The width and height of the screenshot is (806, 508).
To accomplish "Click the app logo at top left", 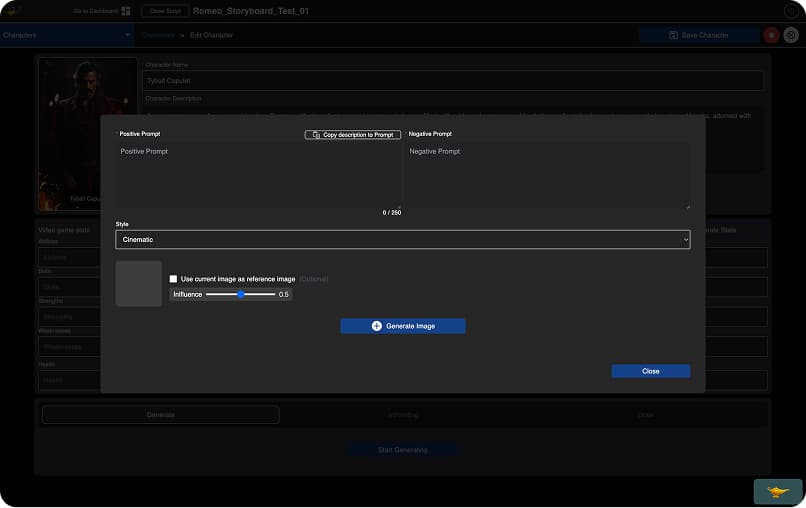I will point(11,11).
